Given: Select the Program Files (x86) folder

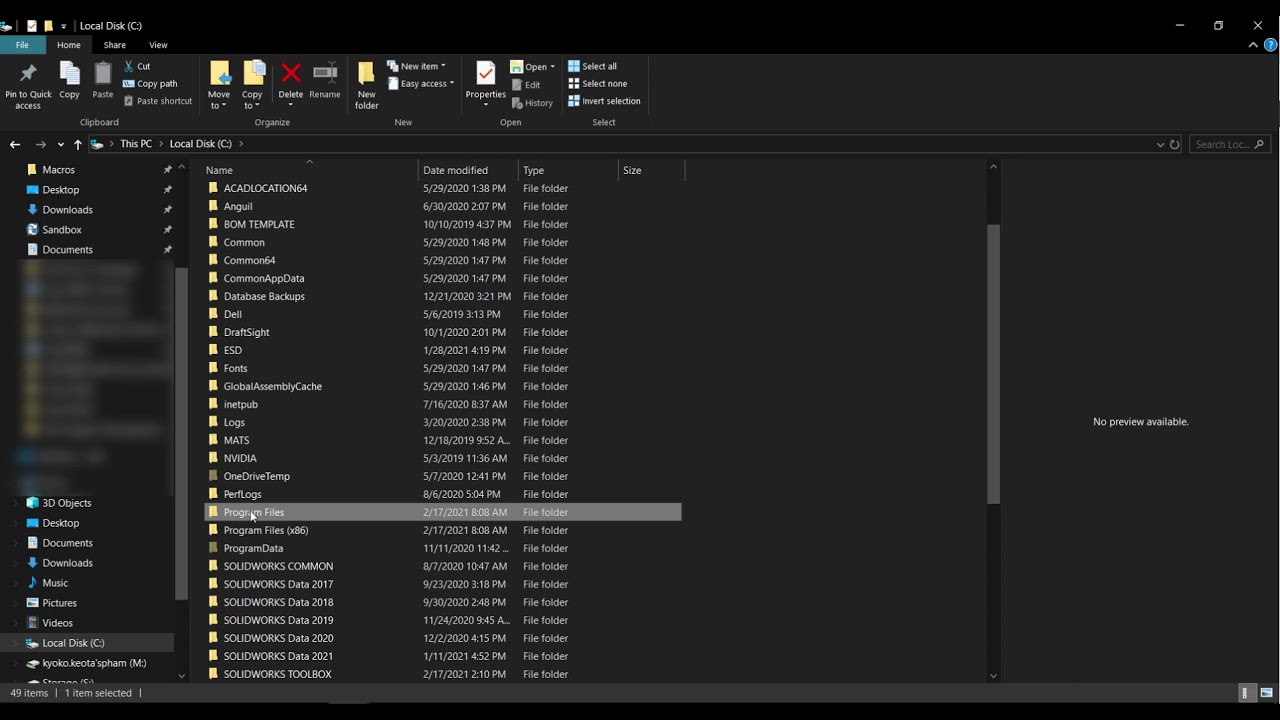Looking at the screenshot, I should coord(442,530).
